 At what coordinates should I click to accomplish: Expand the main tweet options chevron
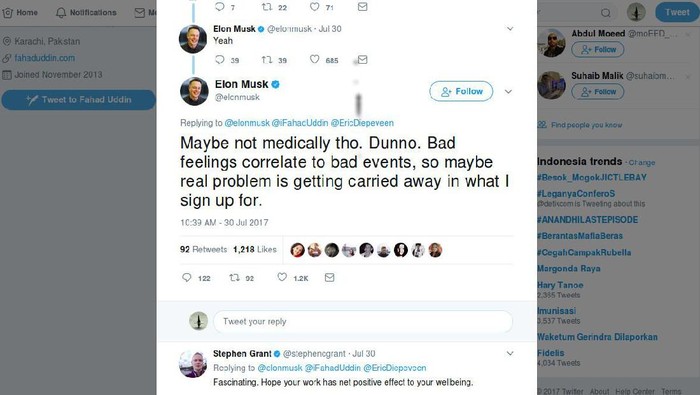point(508,91)
